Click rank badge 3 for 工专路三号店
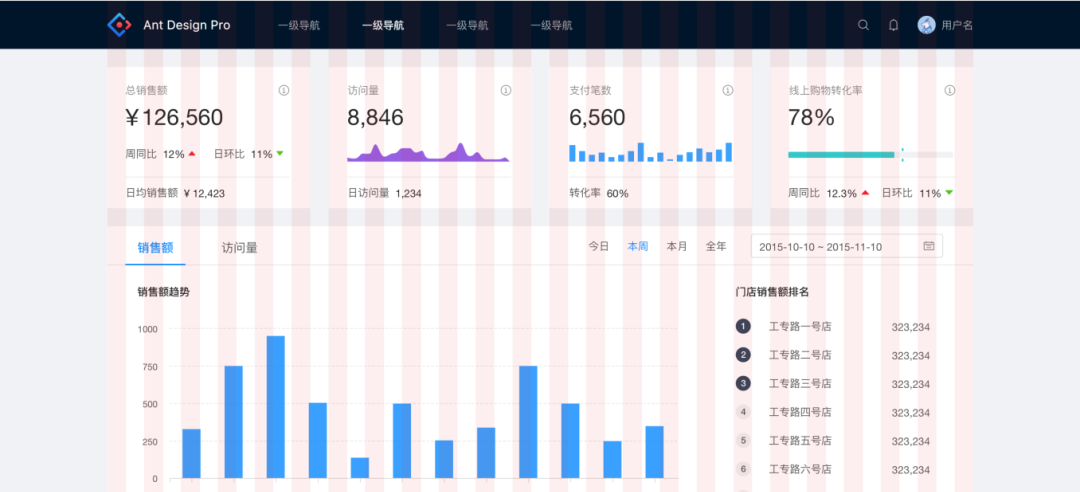This screenshot has width=1080, height=492. (743, 383)
